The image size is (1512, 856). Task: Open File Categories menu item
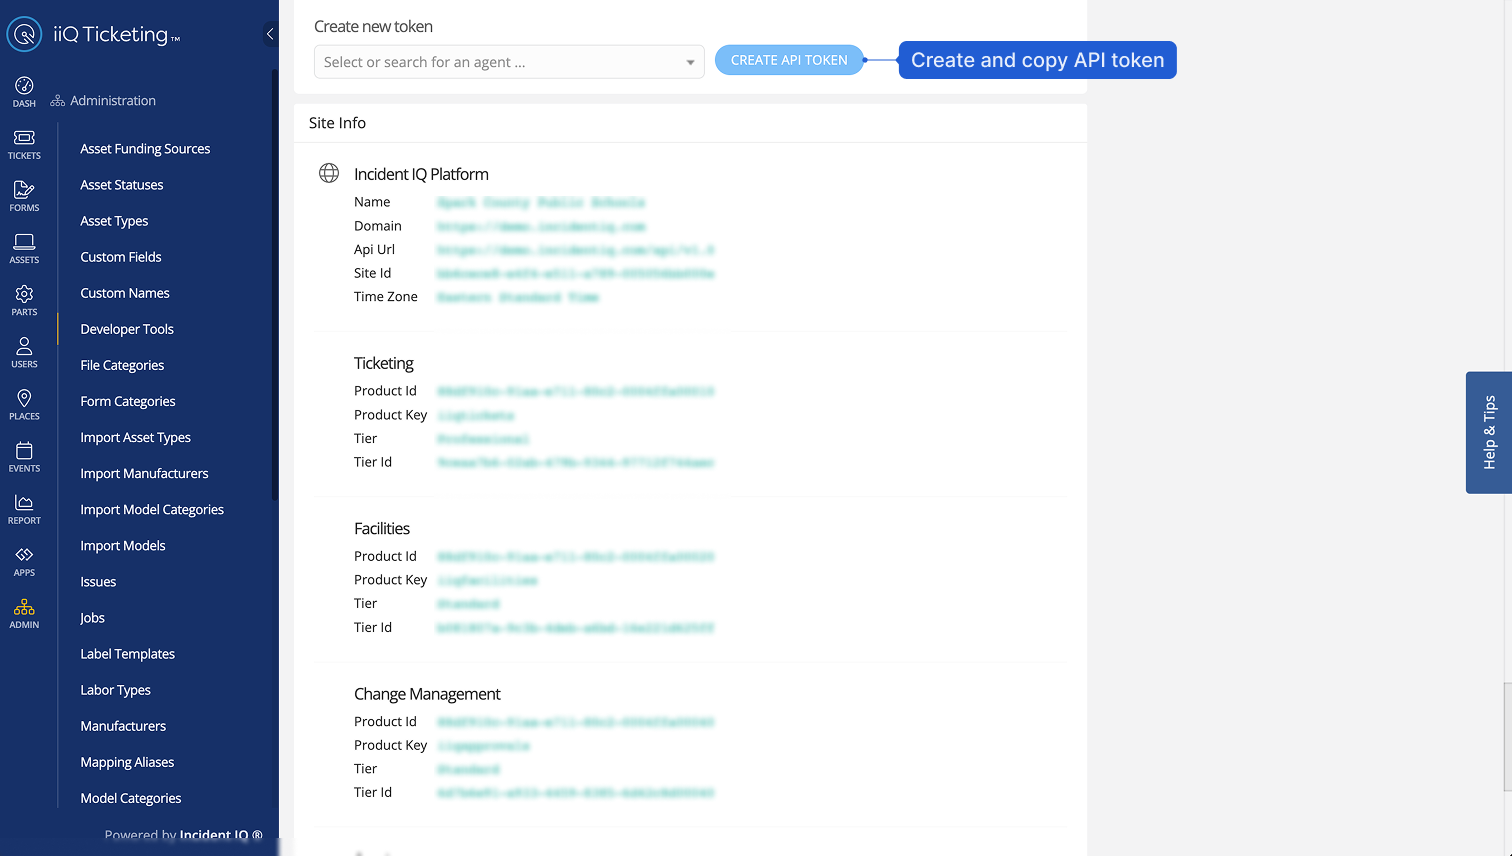click(x=122, y=365)
